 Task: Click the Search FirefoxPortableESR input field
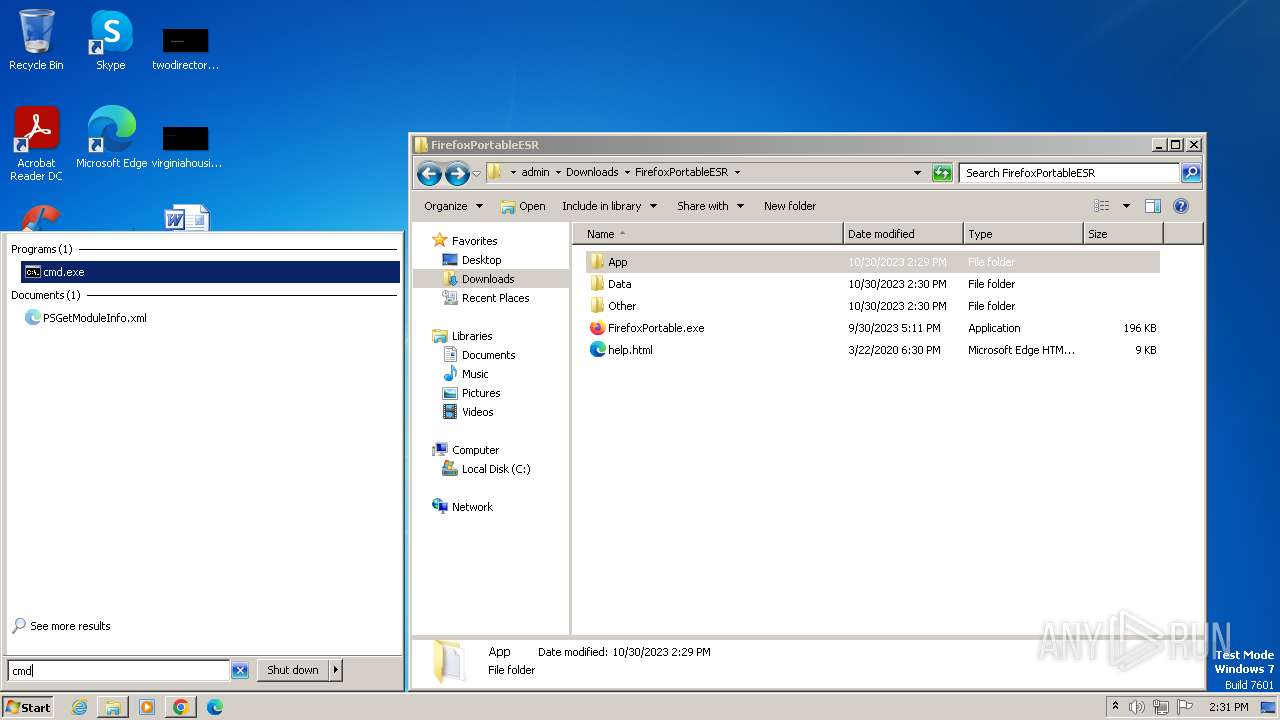[x=1068, y=173]
